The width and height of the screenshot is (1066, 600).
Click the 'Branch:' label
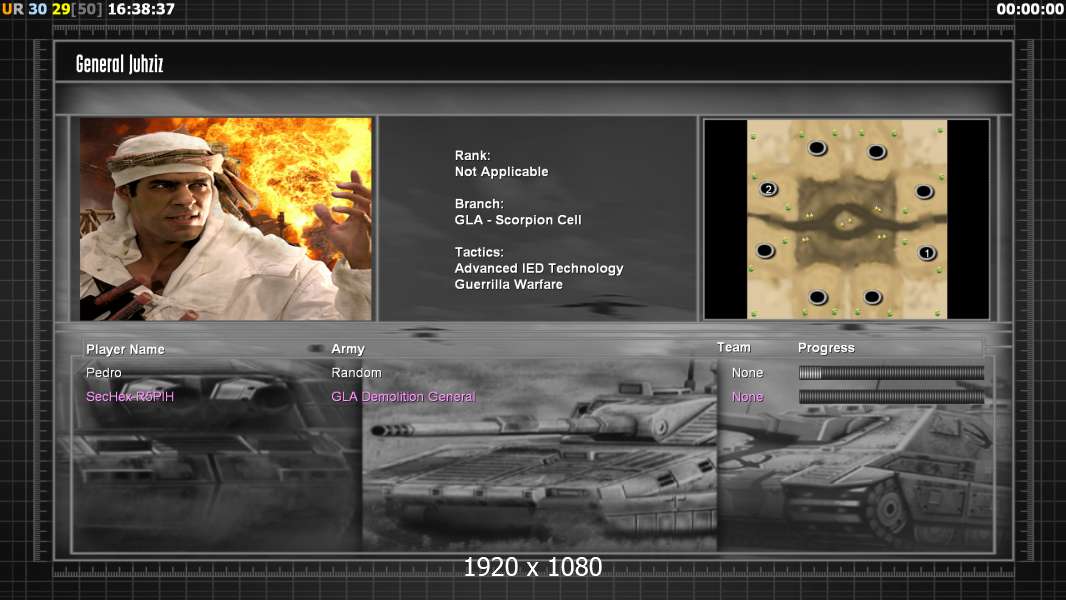479,204
